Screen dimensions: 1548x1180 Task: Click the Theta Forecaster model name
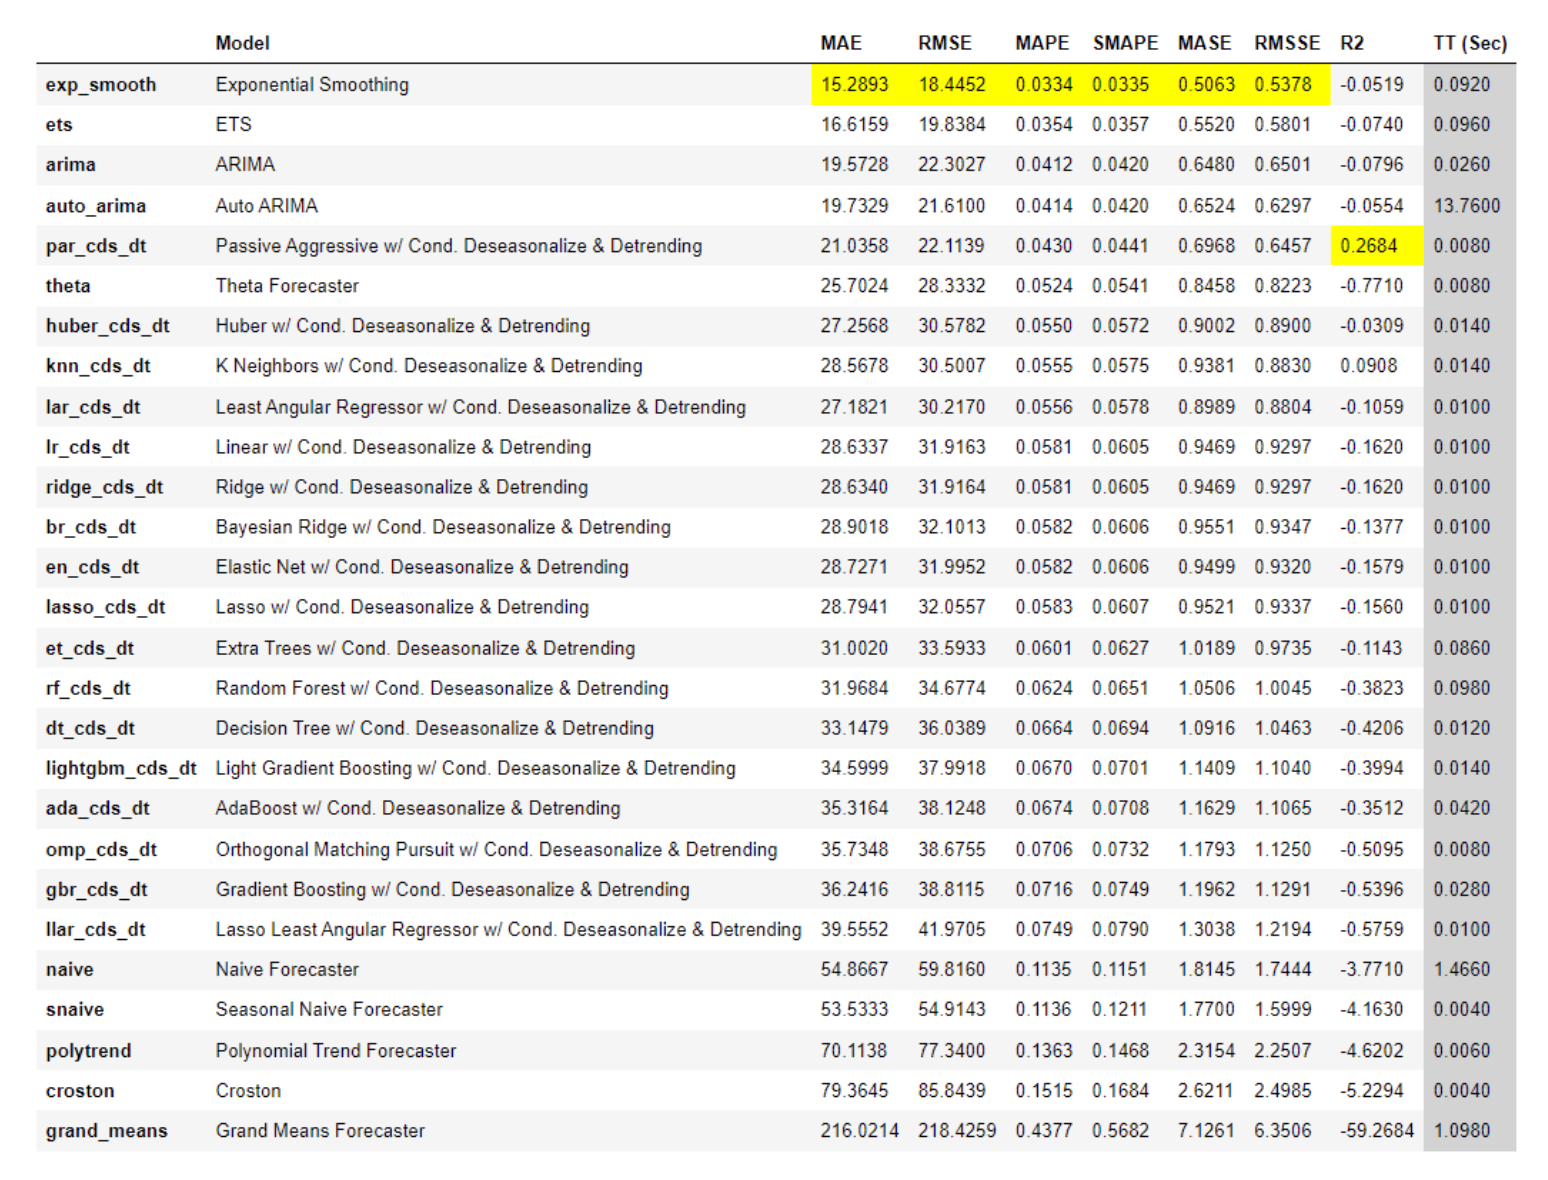287,286
